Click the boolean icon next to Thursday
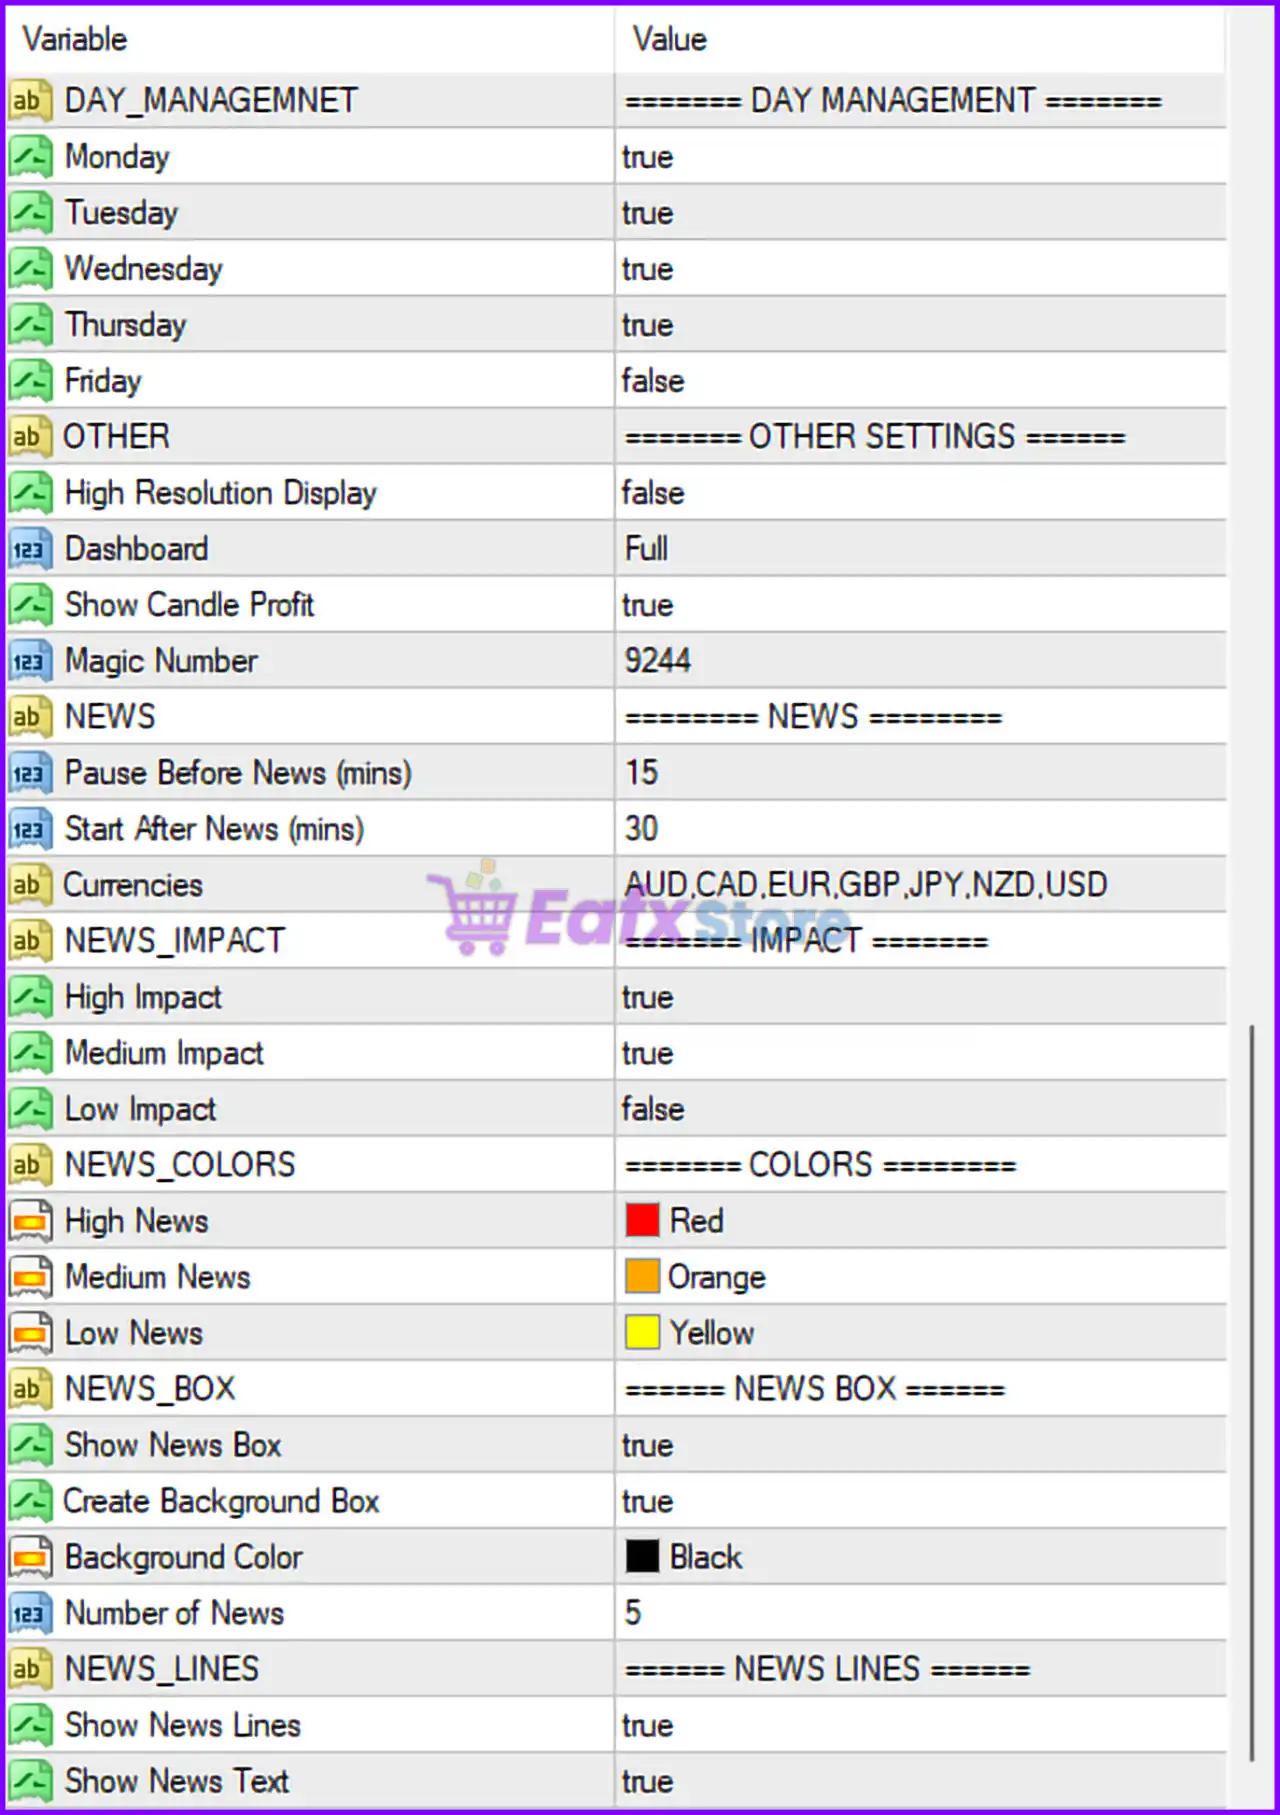1280x1815 pixels. tap(30, 324)
